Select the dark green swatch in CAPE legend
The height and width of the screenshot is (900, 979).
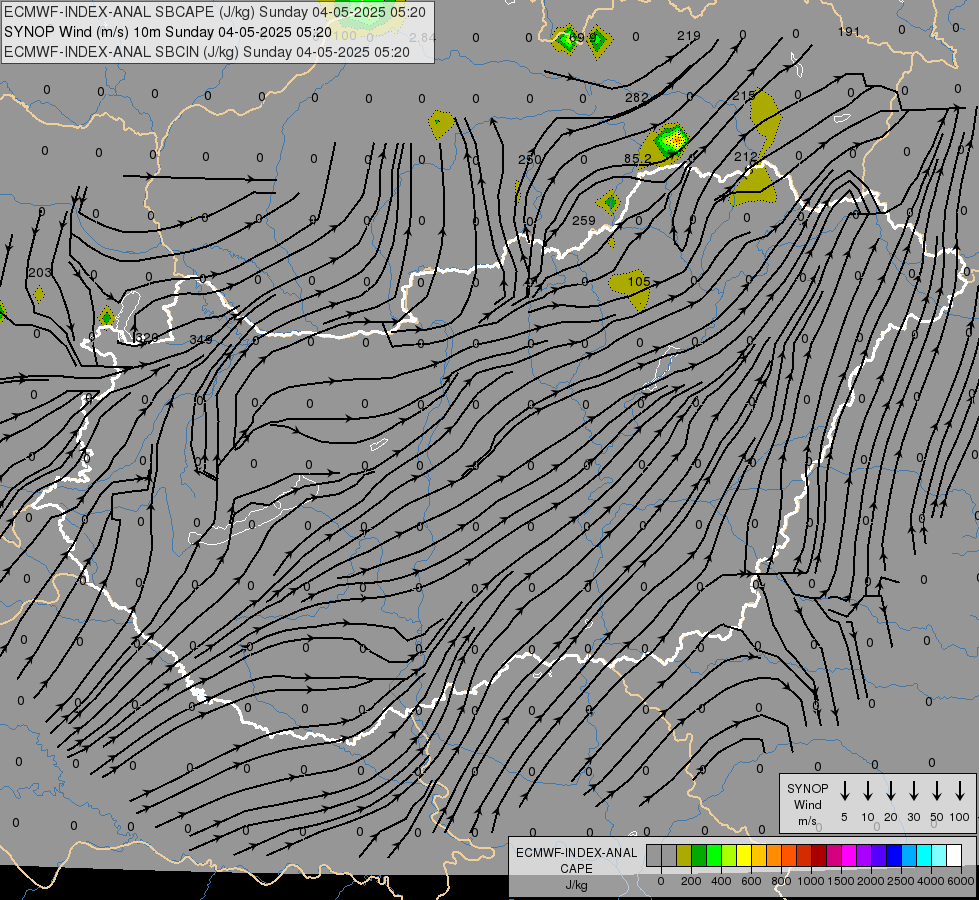(699, 855)
